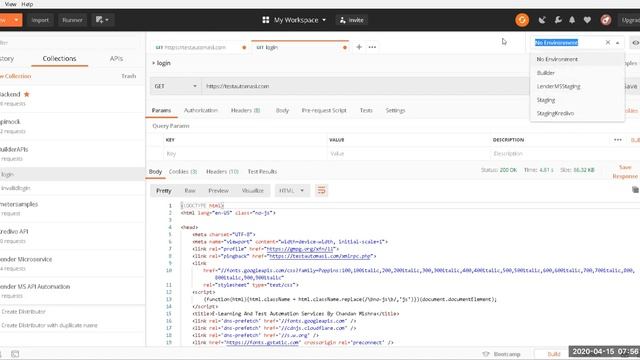Open the user avatar menu
Image resolution: width=640 pixels, height=360 pixels.
tap(606, 20)
